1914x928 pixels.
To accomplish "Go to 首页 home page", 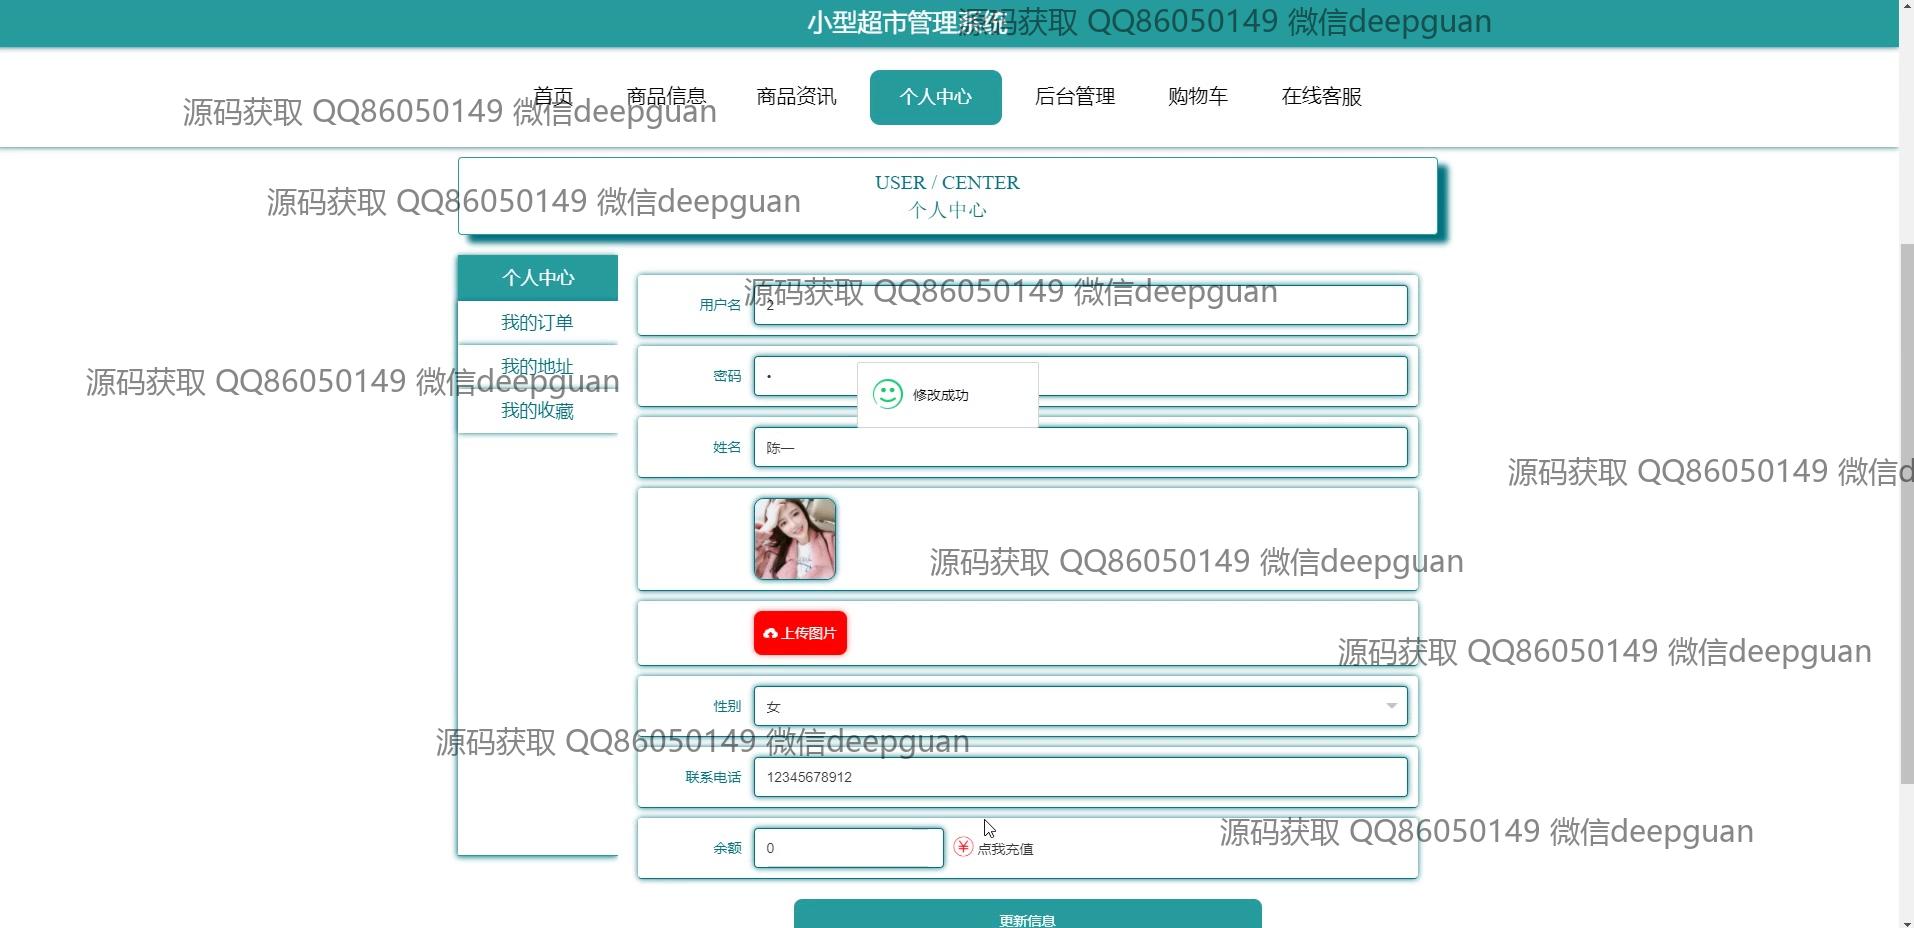I will 553,97.
